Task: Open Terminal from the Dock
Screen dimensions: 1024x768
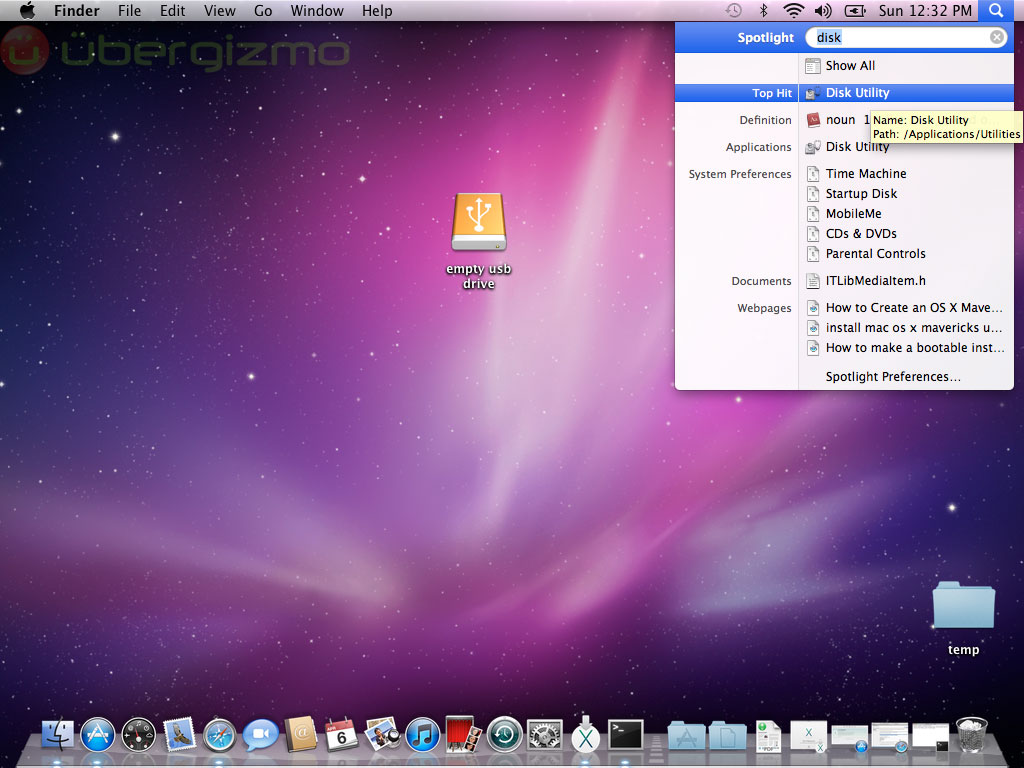Action: pos(626,736)
